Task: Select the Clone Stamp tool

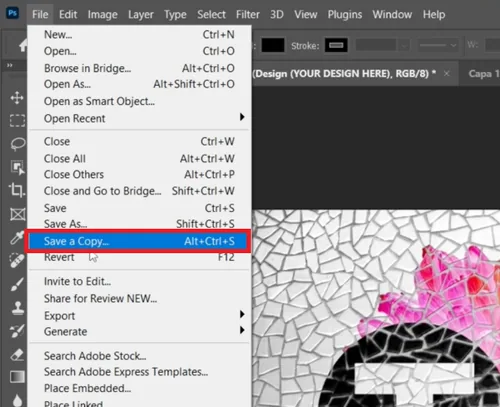Action: click(x=17, y=308)
